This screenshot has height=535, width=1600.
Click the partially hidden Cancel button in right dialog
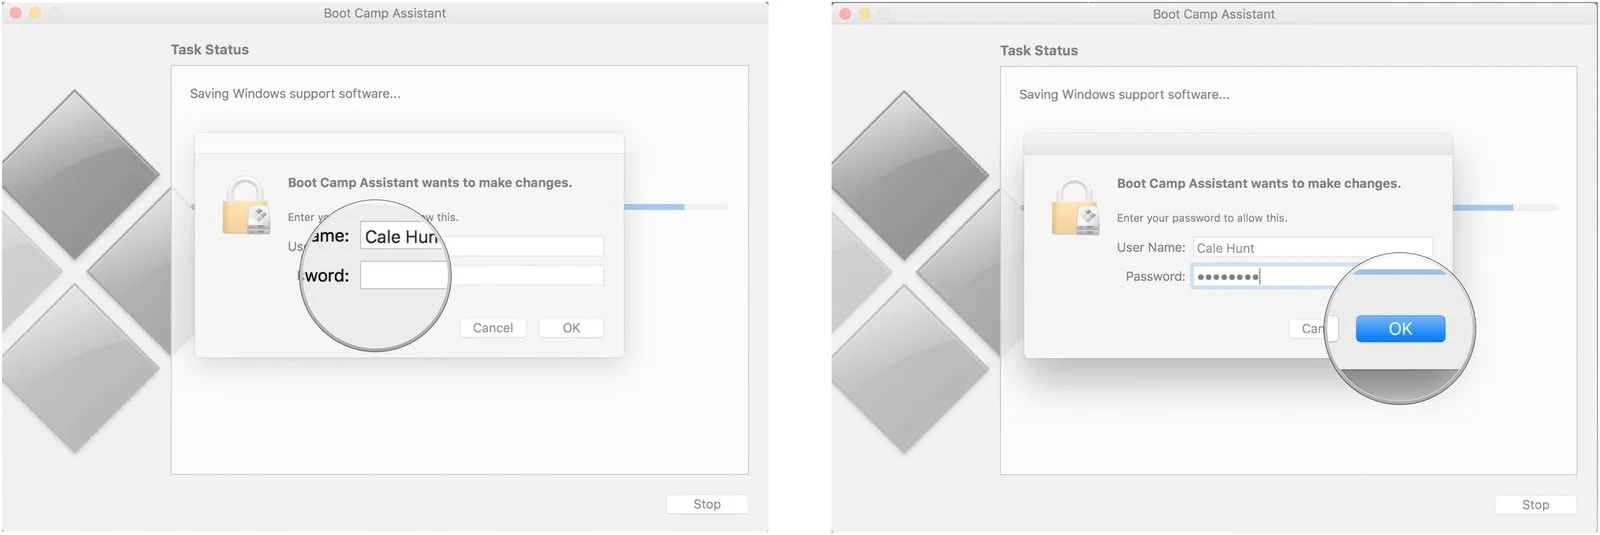pos(1311,329)
